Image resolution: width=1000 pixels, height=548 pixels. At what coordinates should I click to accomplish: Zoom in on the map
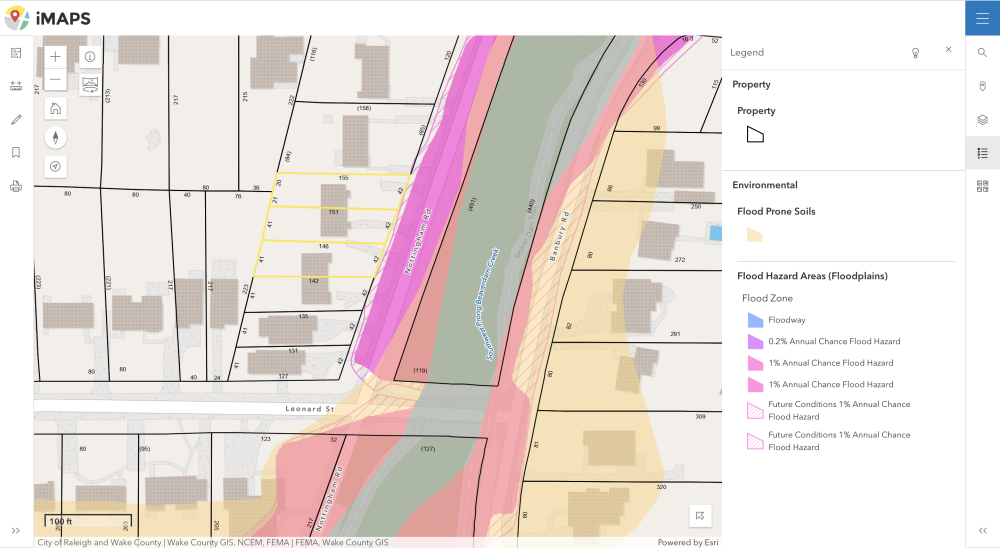55,57
